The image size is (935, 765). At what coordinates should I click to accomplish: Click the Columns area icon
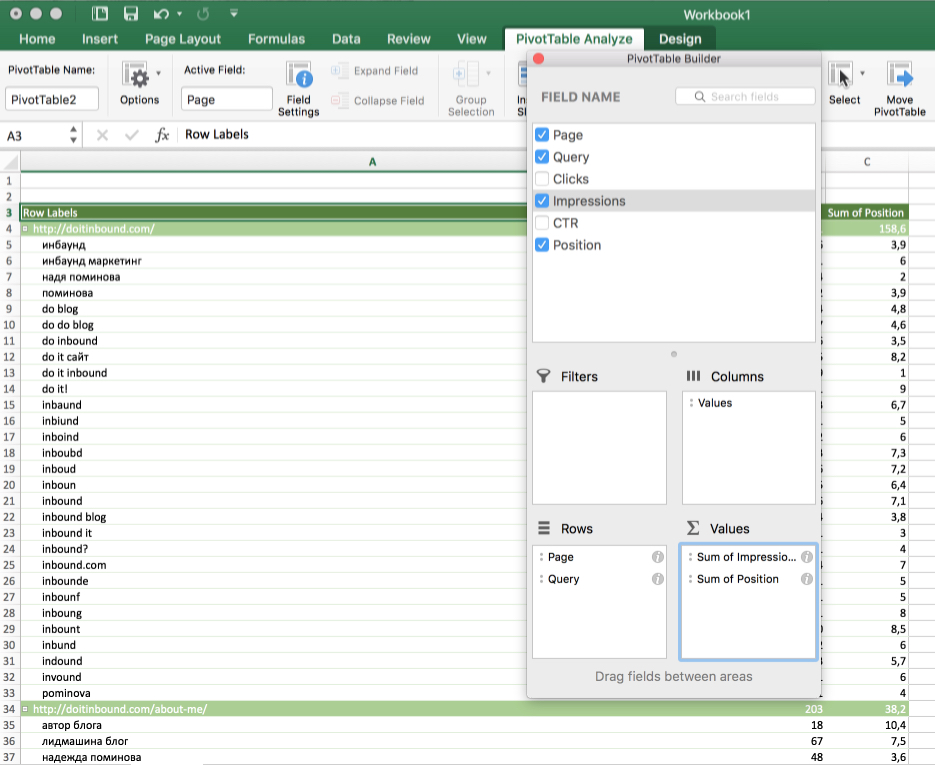point(693,376)
